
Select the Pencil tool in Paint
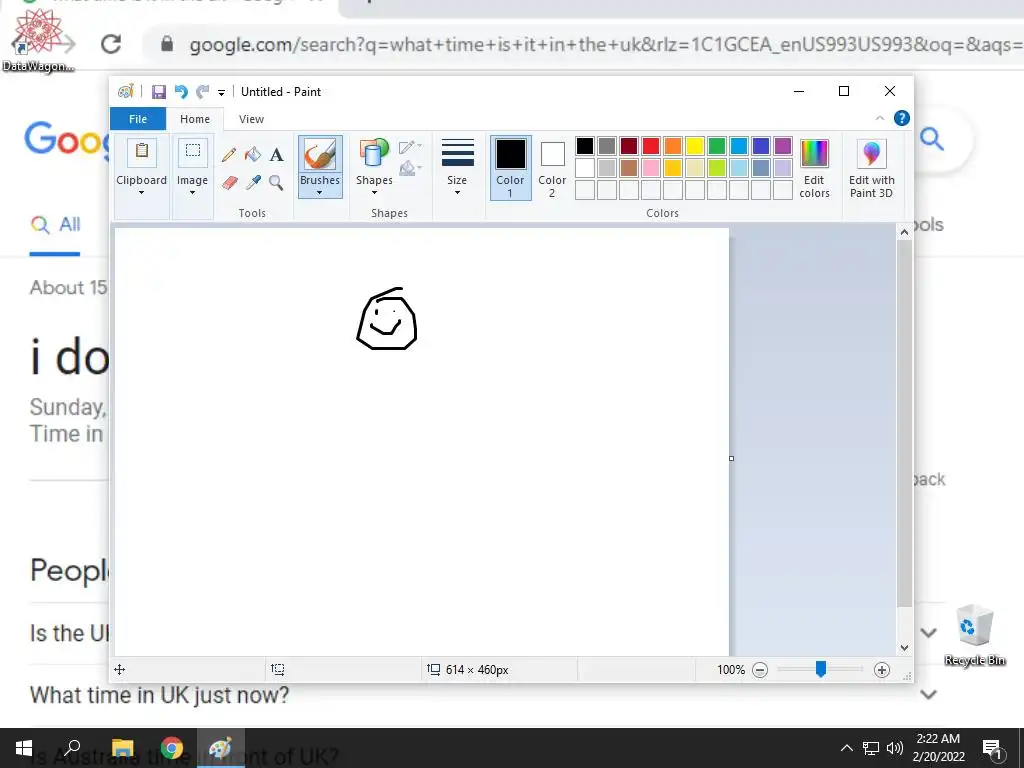coord(229,155)
